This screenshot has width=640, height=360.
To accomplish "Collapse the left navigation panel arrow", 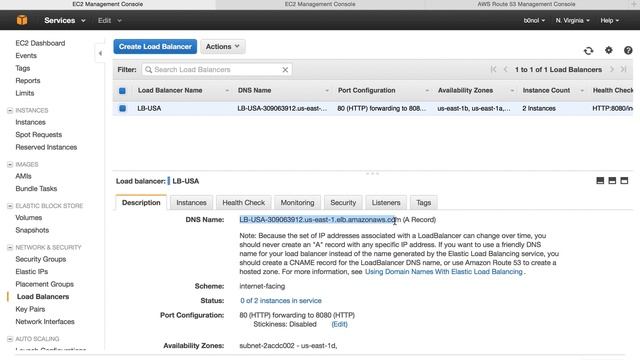I will click(x=100, y=53).
